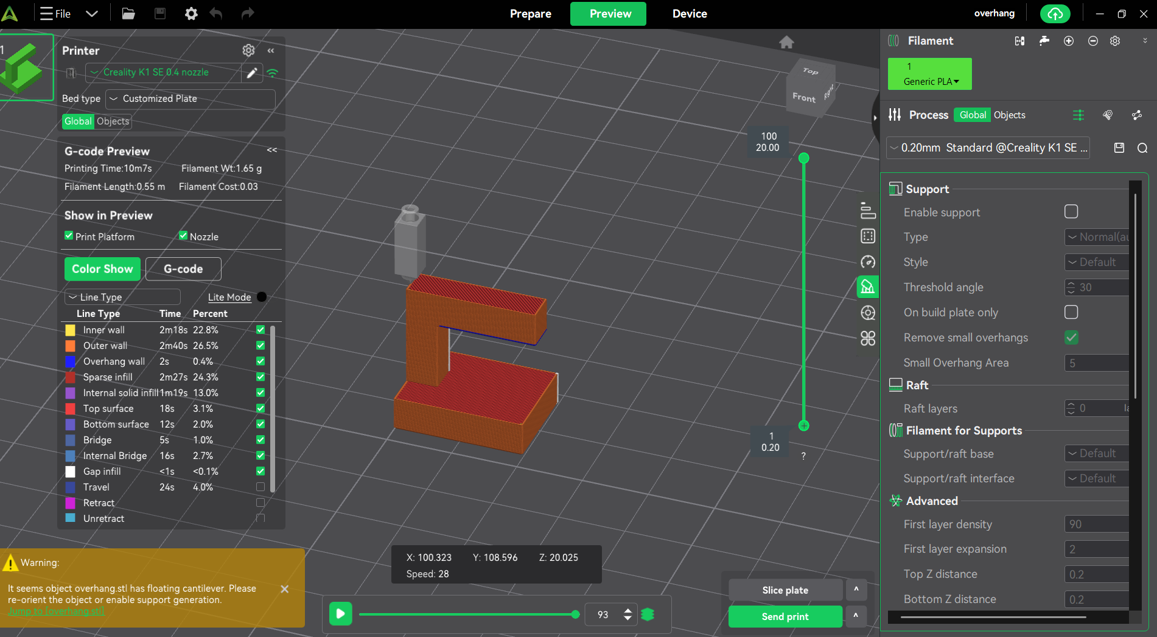Search process settings magnifier icon

click(x=1142, y=148)
